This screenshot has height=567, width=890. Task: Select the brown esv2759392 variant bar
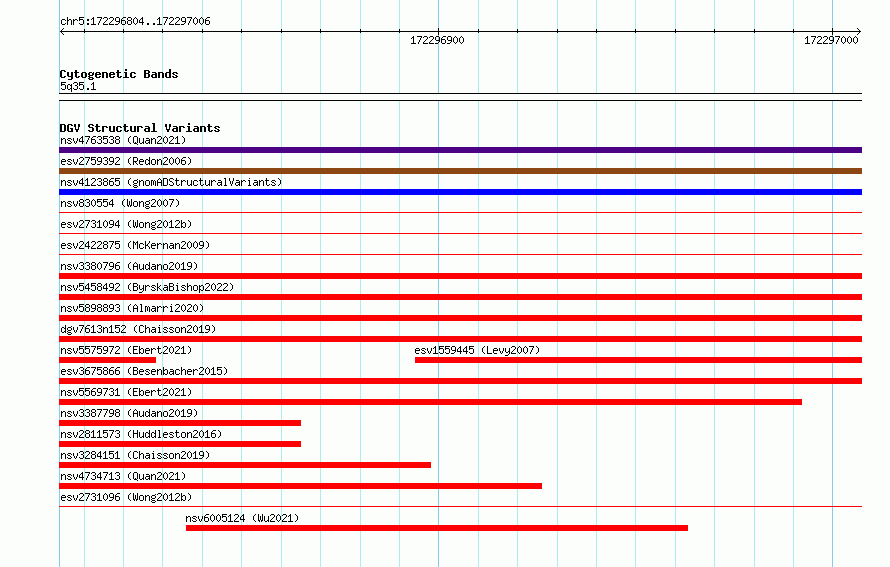pos(460,171)
